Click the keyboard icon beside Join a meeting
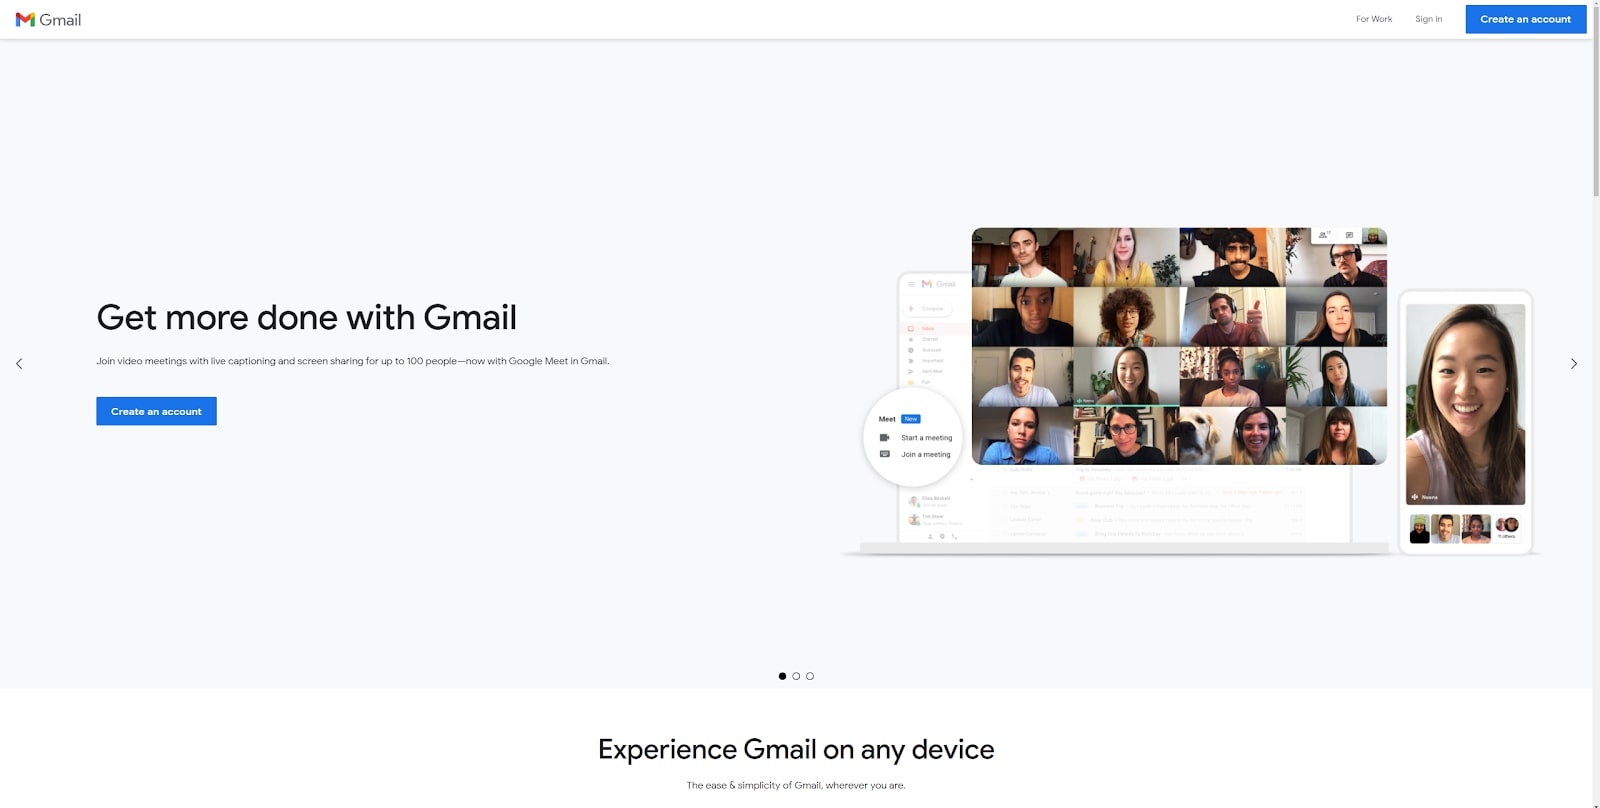1600x808 pixels. (884, 454)
